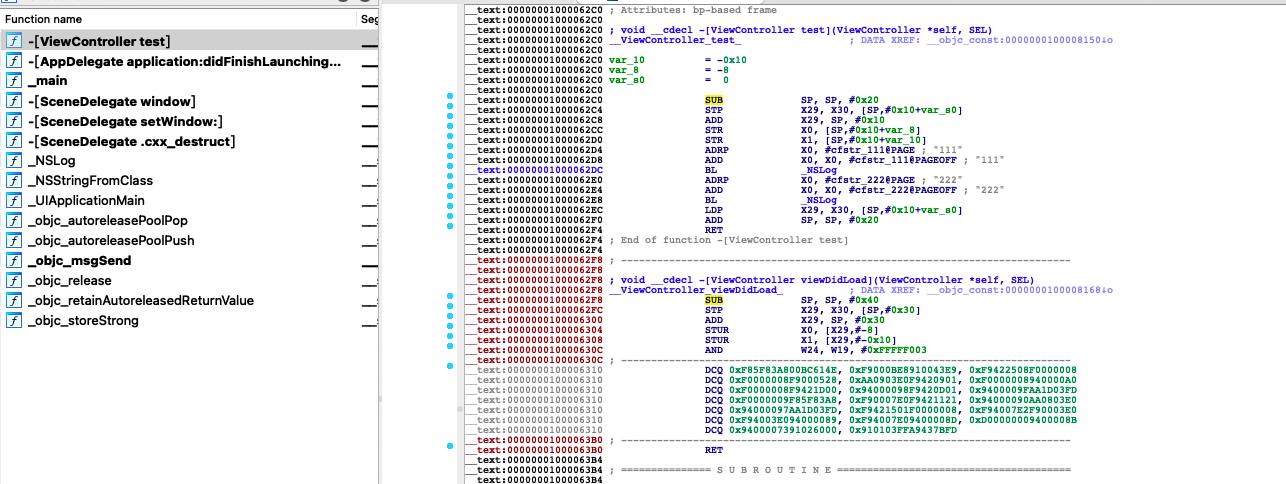Viewport: 1286px width, 484px height.
Task: Click the function icon next to _UIApplicationMain
Action: (x=14, y=201)
